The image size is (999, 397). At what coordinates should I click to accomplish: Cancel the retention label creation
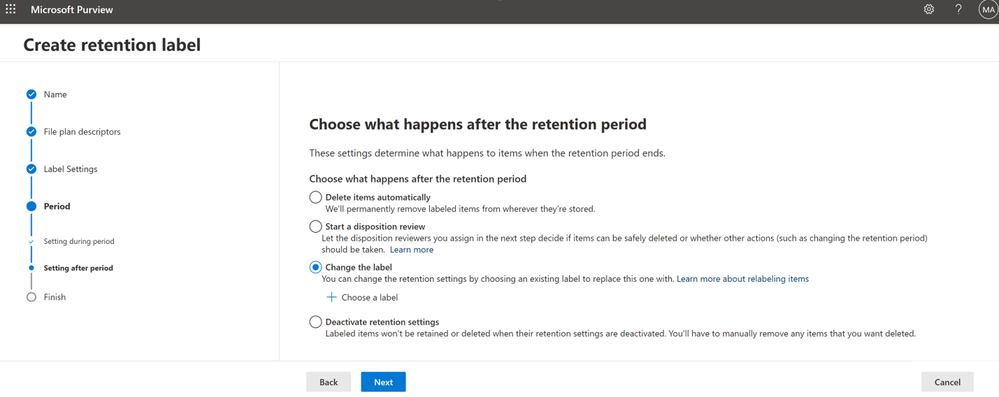947,382
